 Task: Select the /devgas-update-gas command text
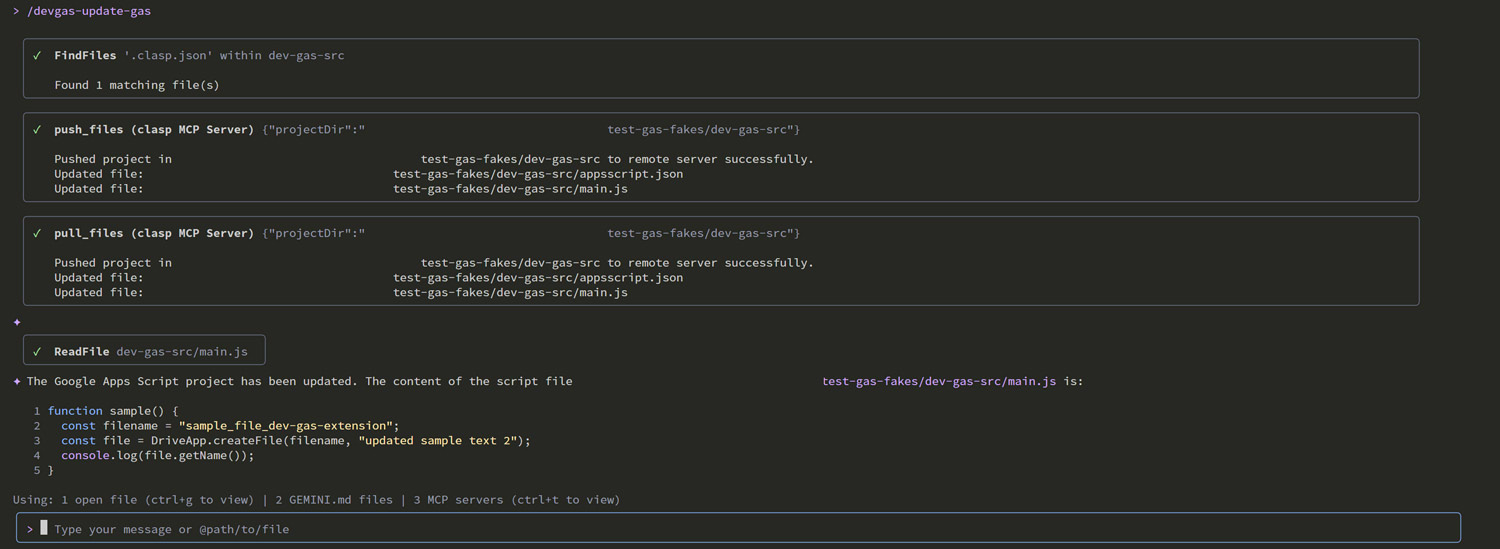click(89, 11)
